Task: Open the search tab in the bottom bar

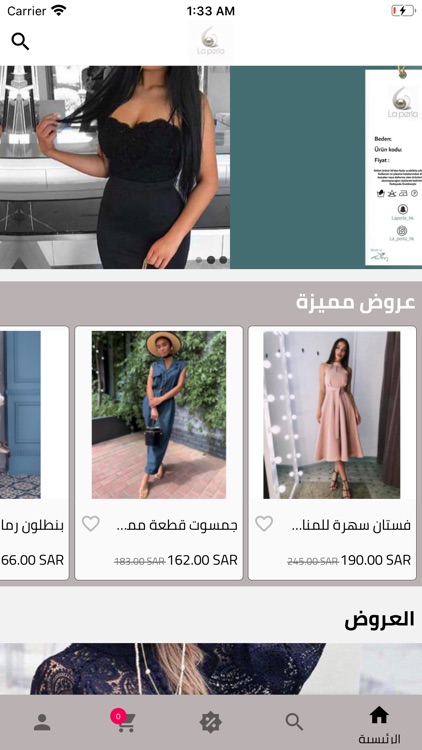Action: pyautogui.click(x=294, y=722)
